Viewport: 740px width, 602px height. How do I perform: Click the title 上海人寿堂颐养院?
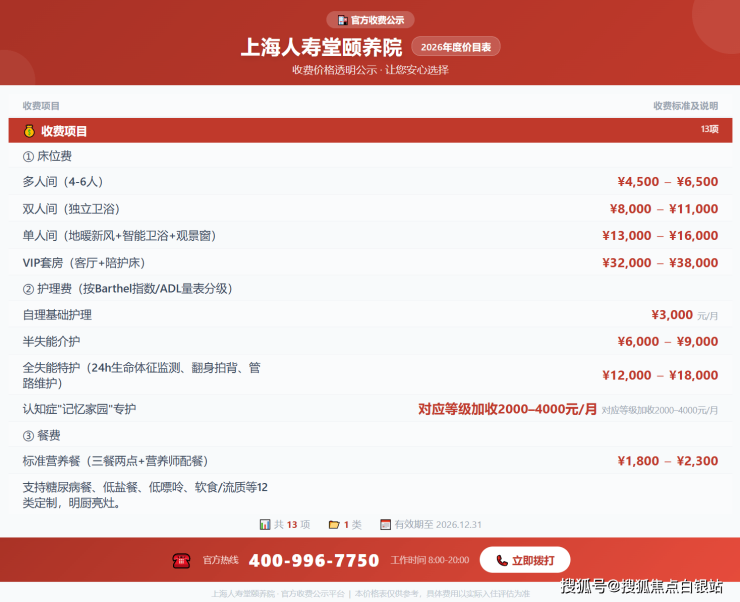pos(321,47)
